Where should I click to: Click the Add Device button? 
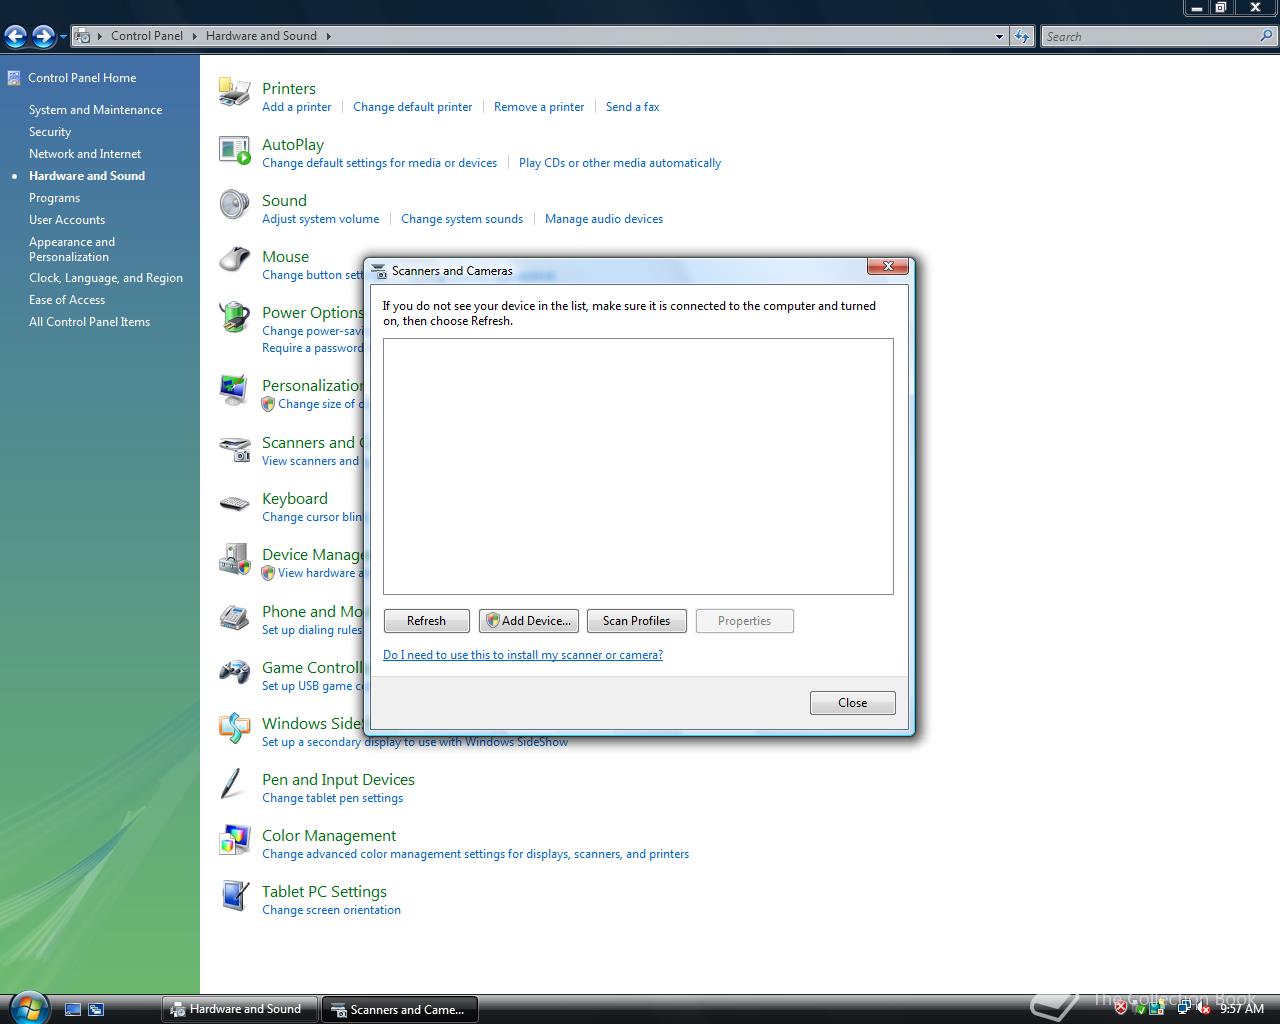pos(528,621)
